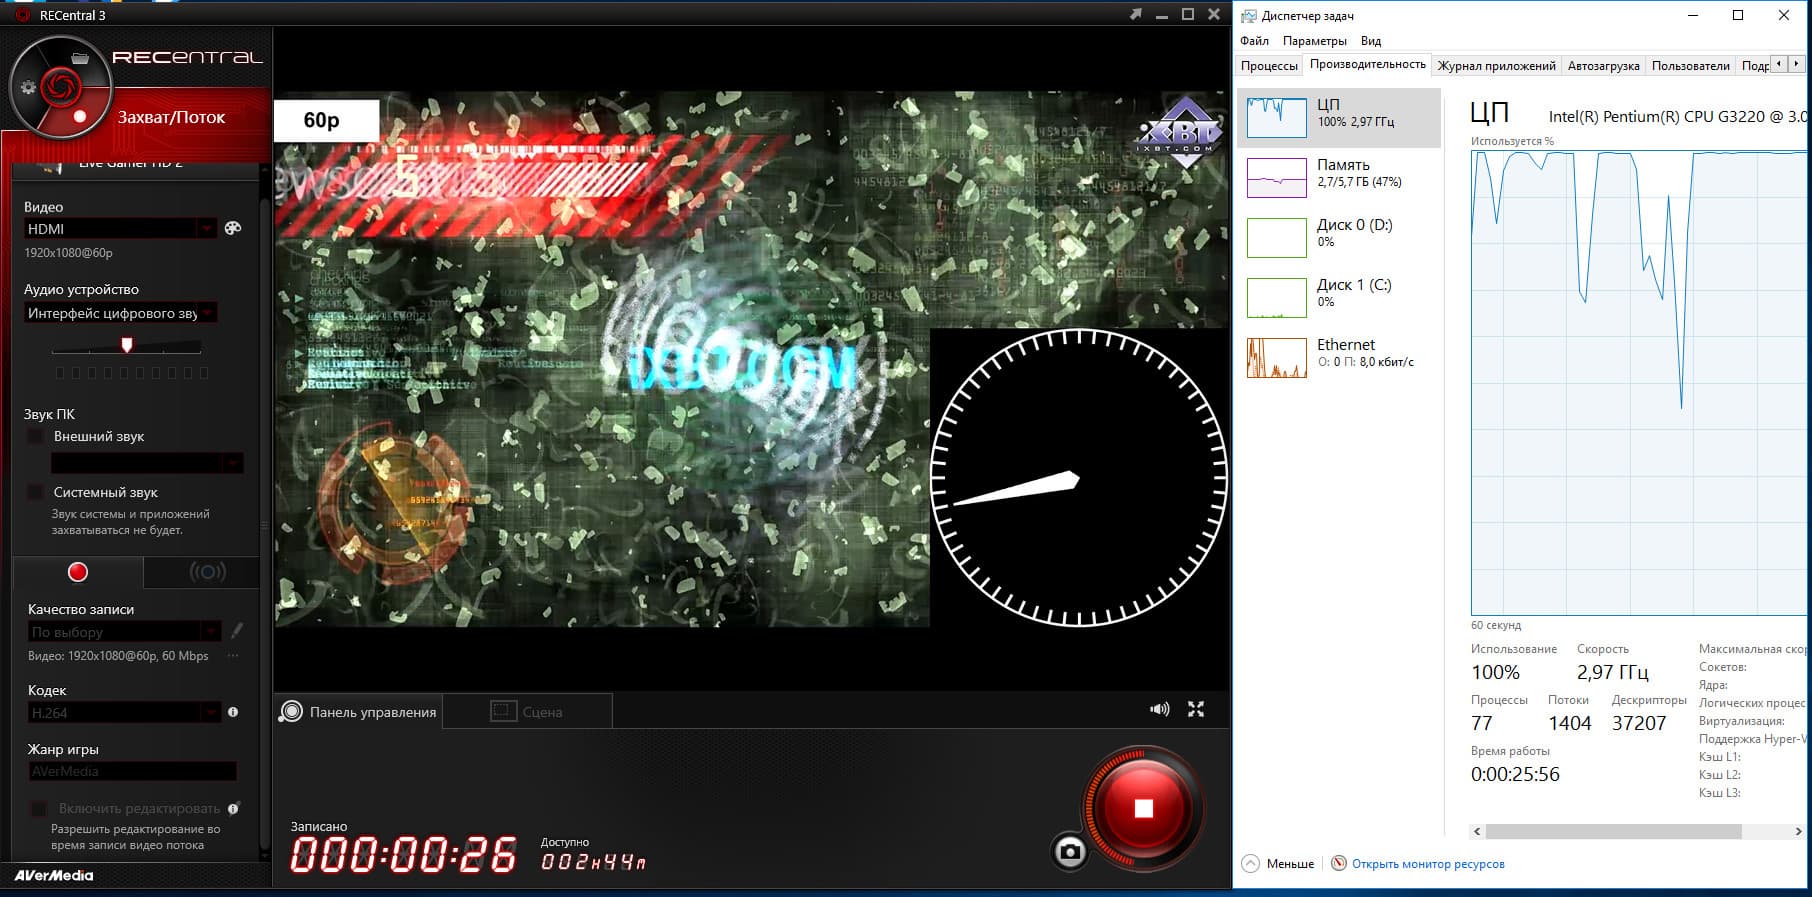The image size is (1812, 897).
Task: Adjust the audio volume slider handle
Action: click(x=127, y=345)
